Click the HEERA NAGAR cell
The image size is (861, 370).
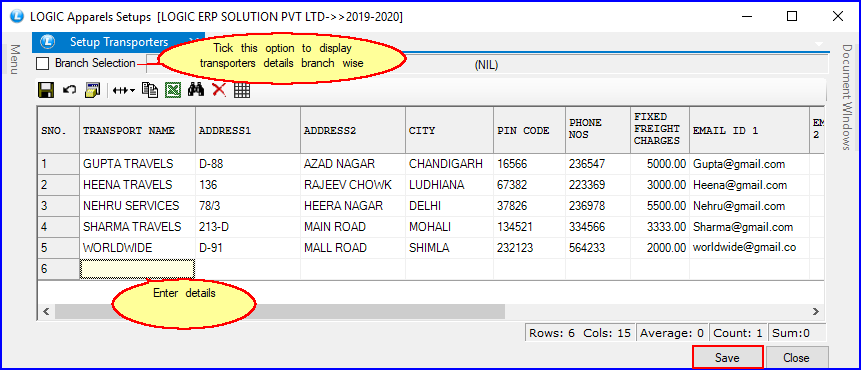[x=353, y=206]
